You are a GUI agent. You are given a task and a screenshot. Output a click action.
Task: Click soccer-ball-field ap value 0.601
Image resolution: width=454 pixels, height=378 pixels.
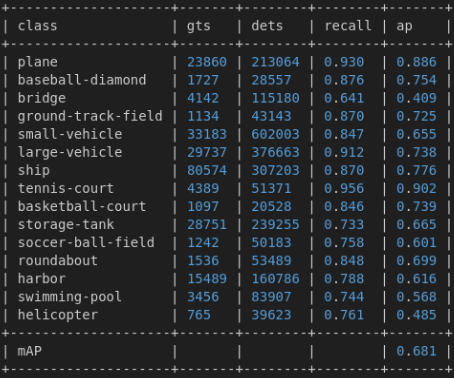click(x=416, y=242)
